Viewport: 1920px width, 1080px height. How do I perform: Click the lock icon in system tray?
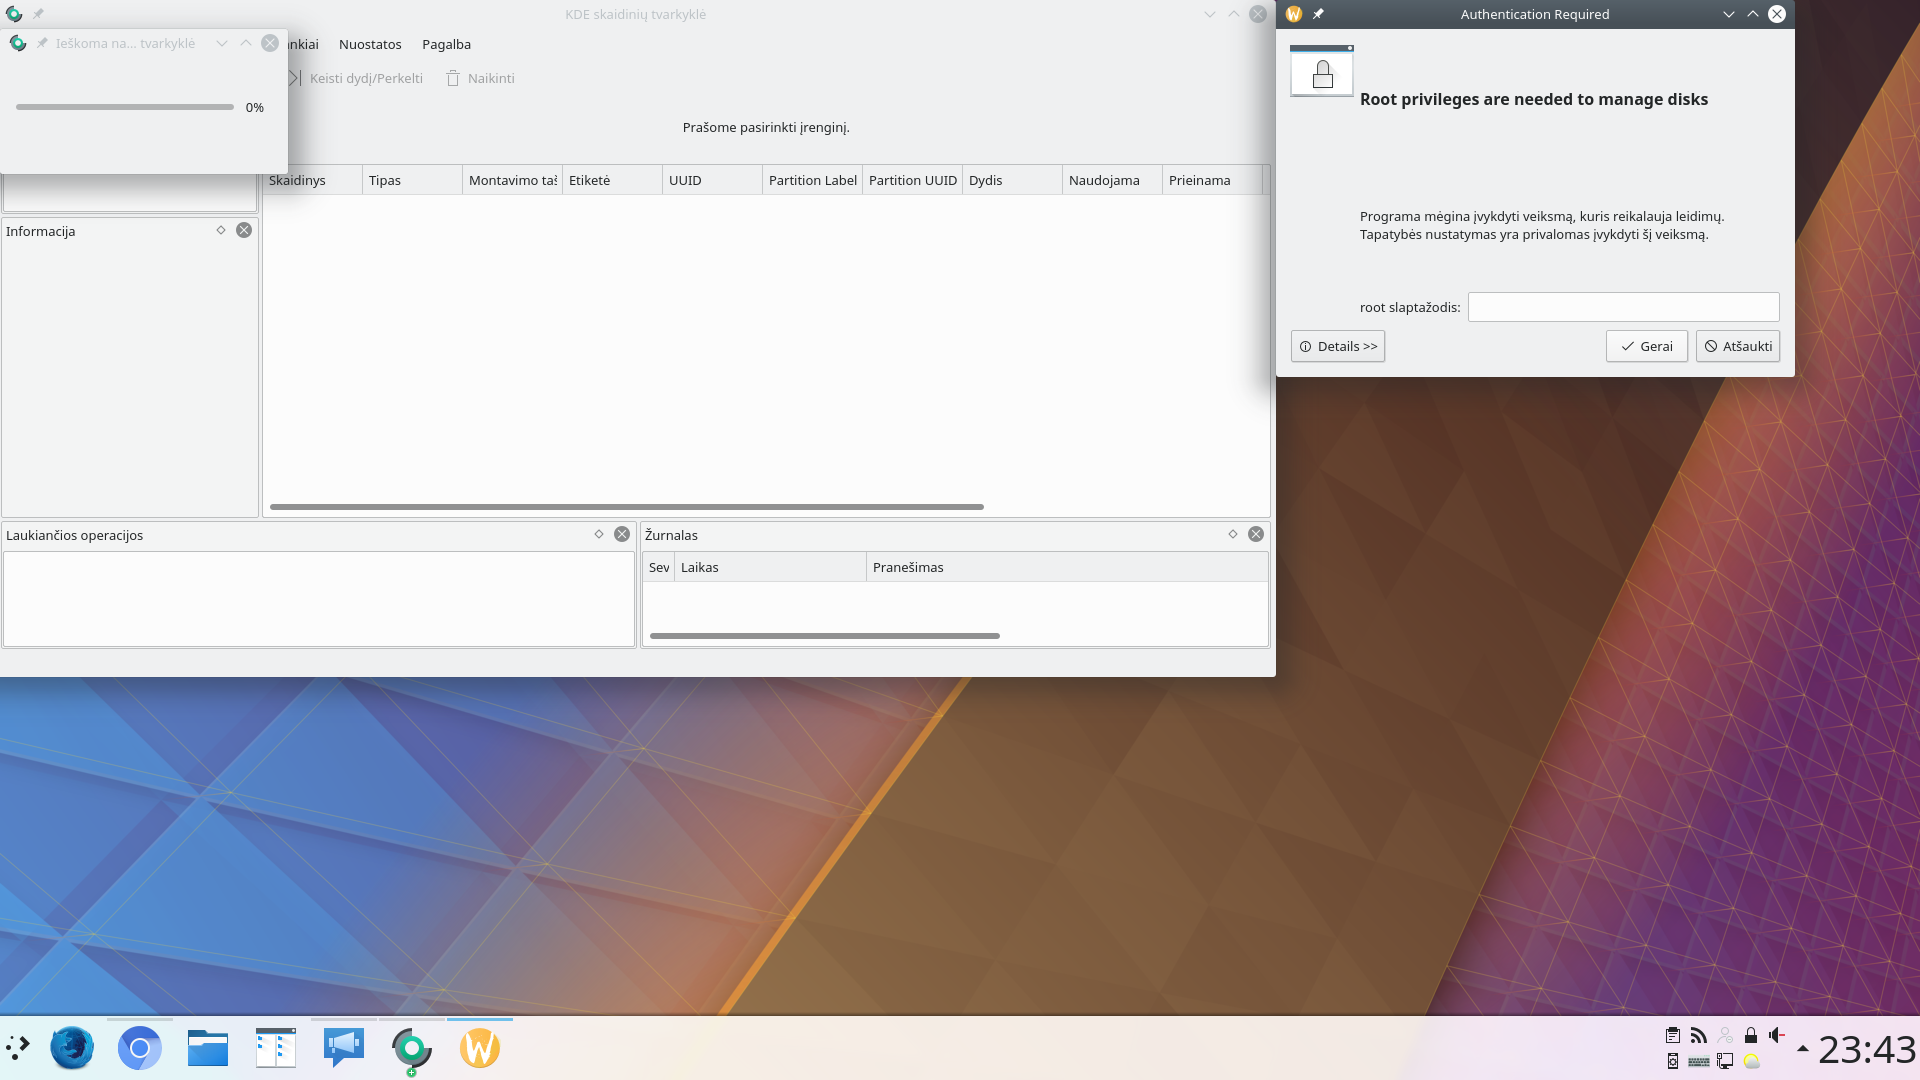point(1751,1035)
